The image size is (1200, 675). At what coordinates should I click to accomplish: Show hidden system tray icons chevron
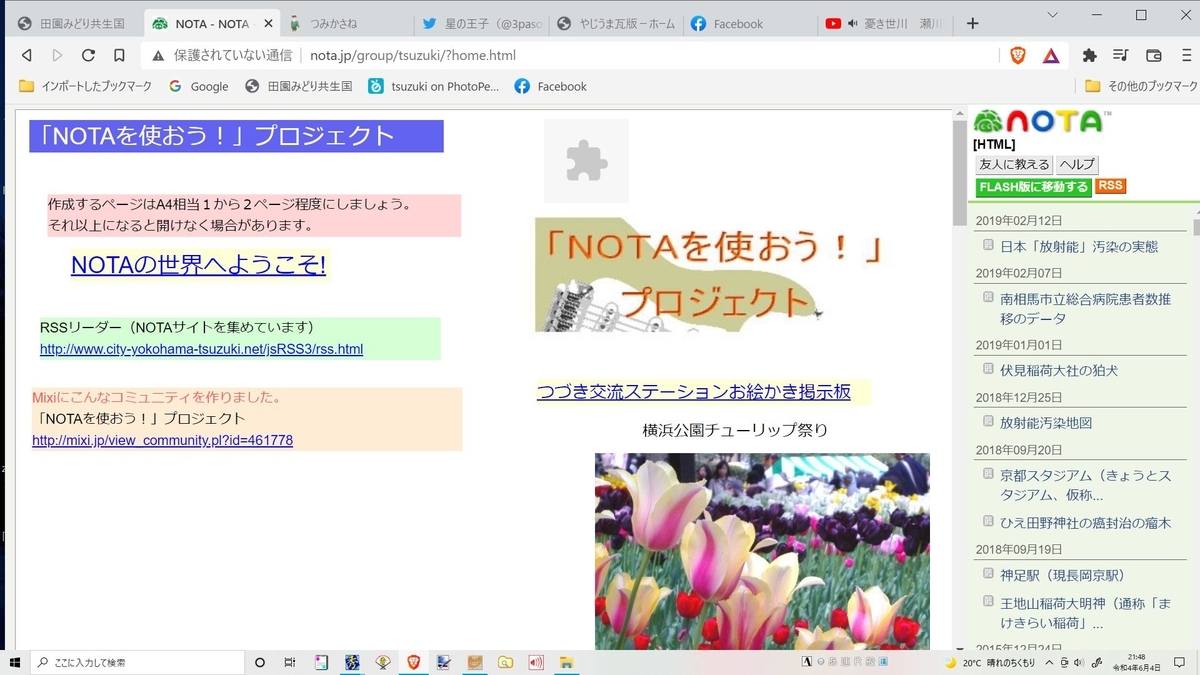point(1048,663)
